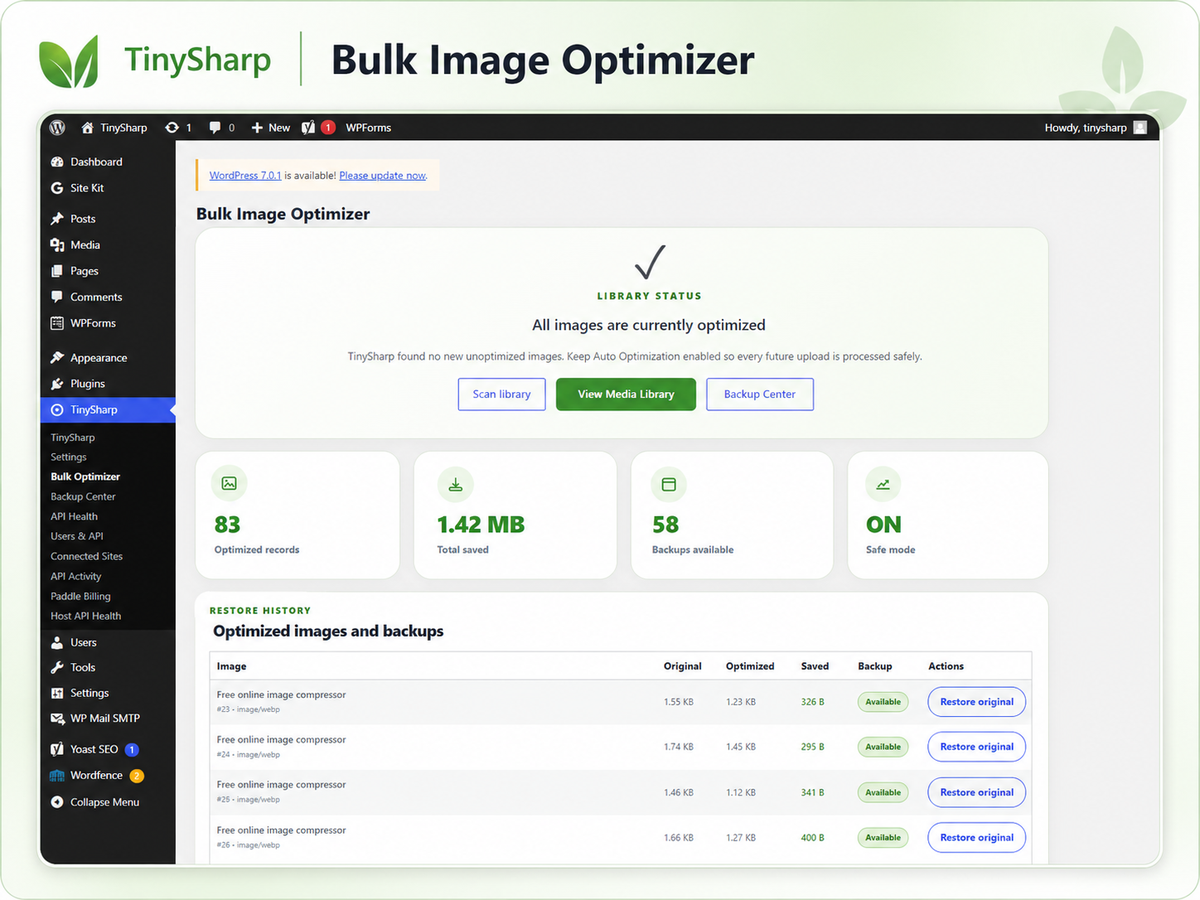
Task: Click the 58 backups available value
Action: point(665,525)
